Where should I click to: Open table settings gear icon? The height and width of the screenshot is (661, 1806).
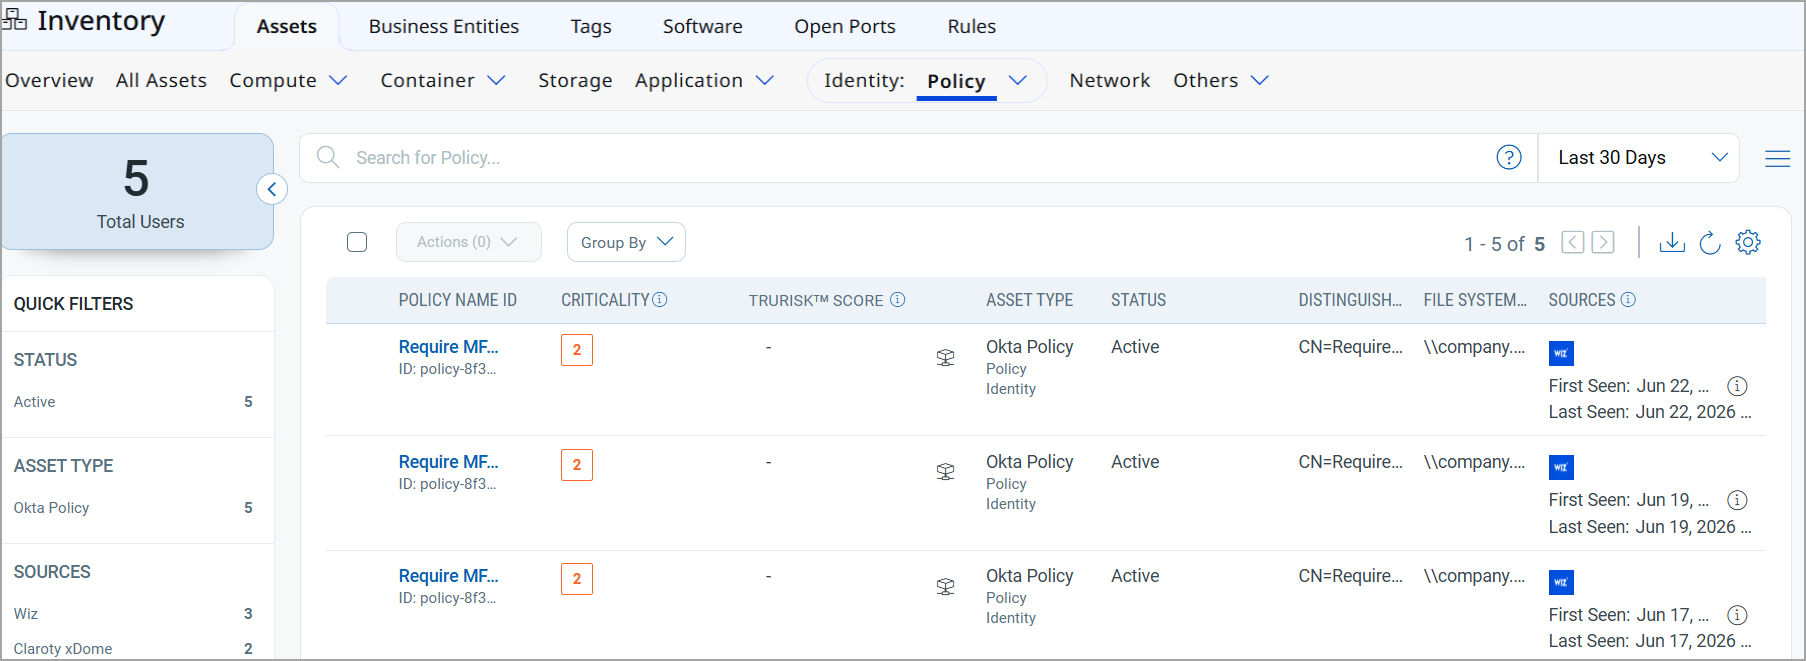pos(1748,242)
